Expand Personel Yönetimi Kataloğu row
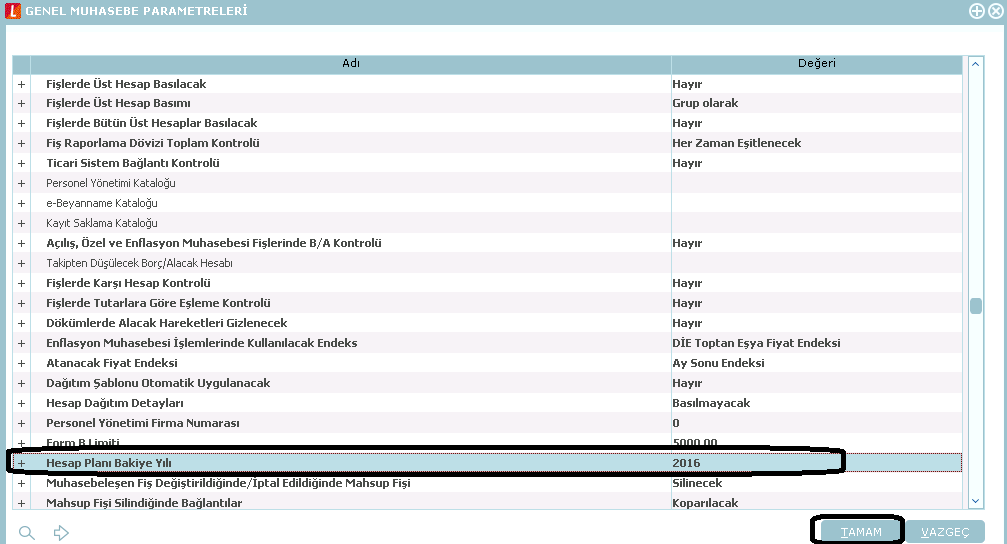Image resolution: width=1007 pixels, height=544 pixels. 21,183
